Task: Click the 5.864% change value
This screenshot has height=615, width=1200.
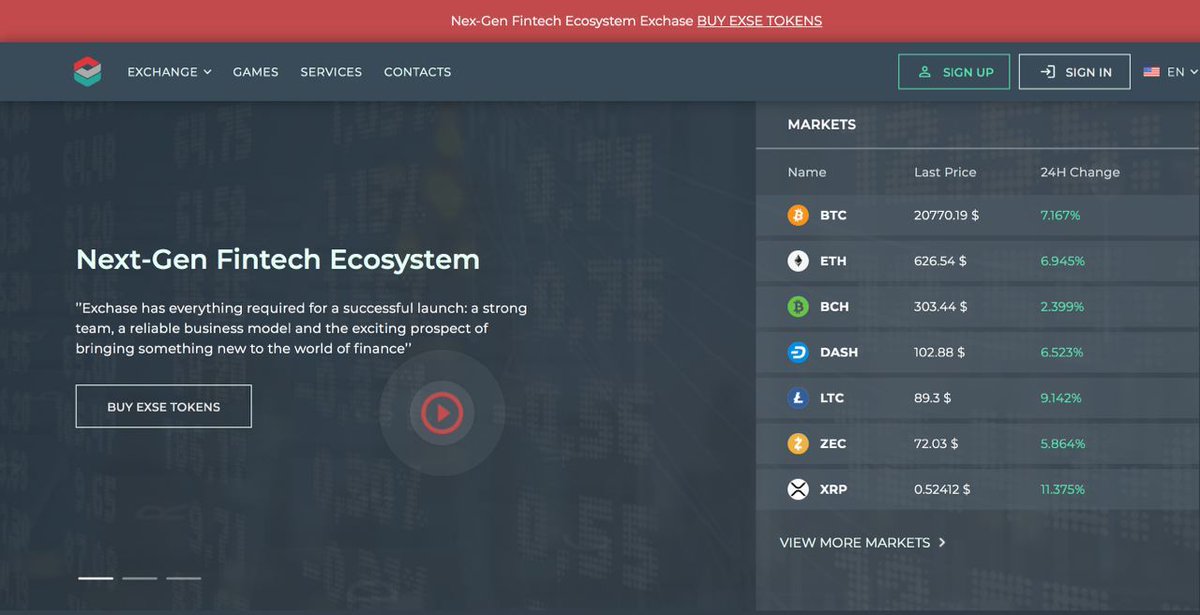Action: (x=1063, y=443)
